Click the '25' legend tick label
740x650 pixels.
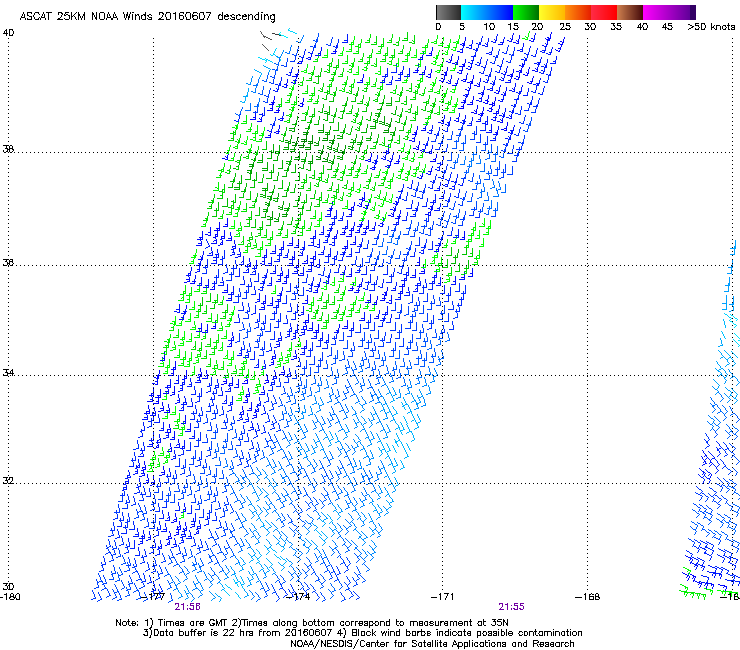564,27
